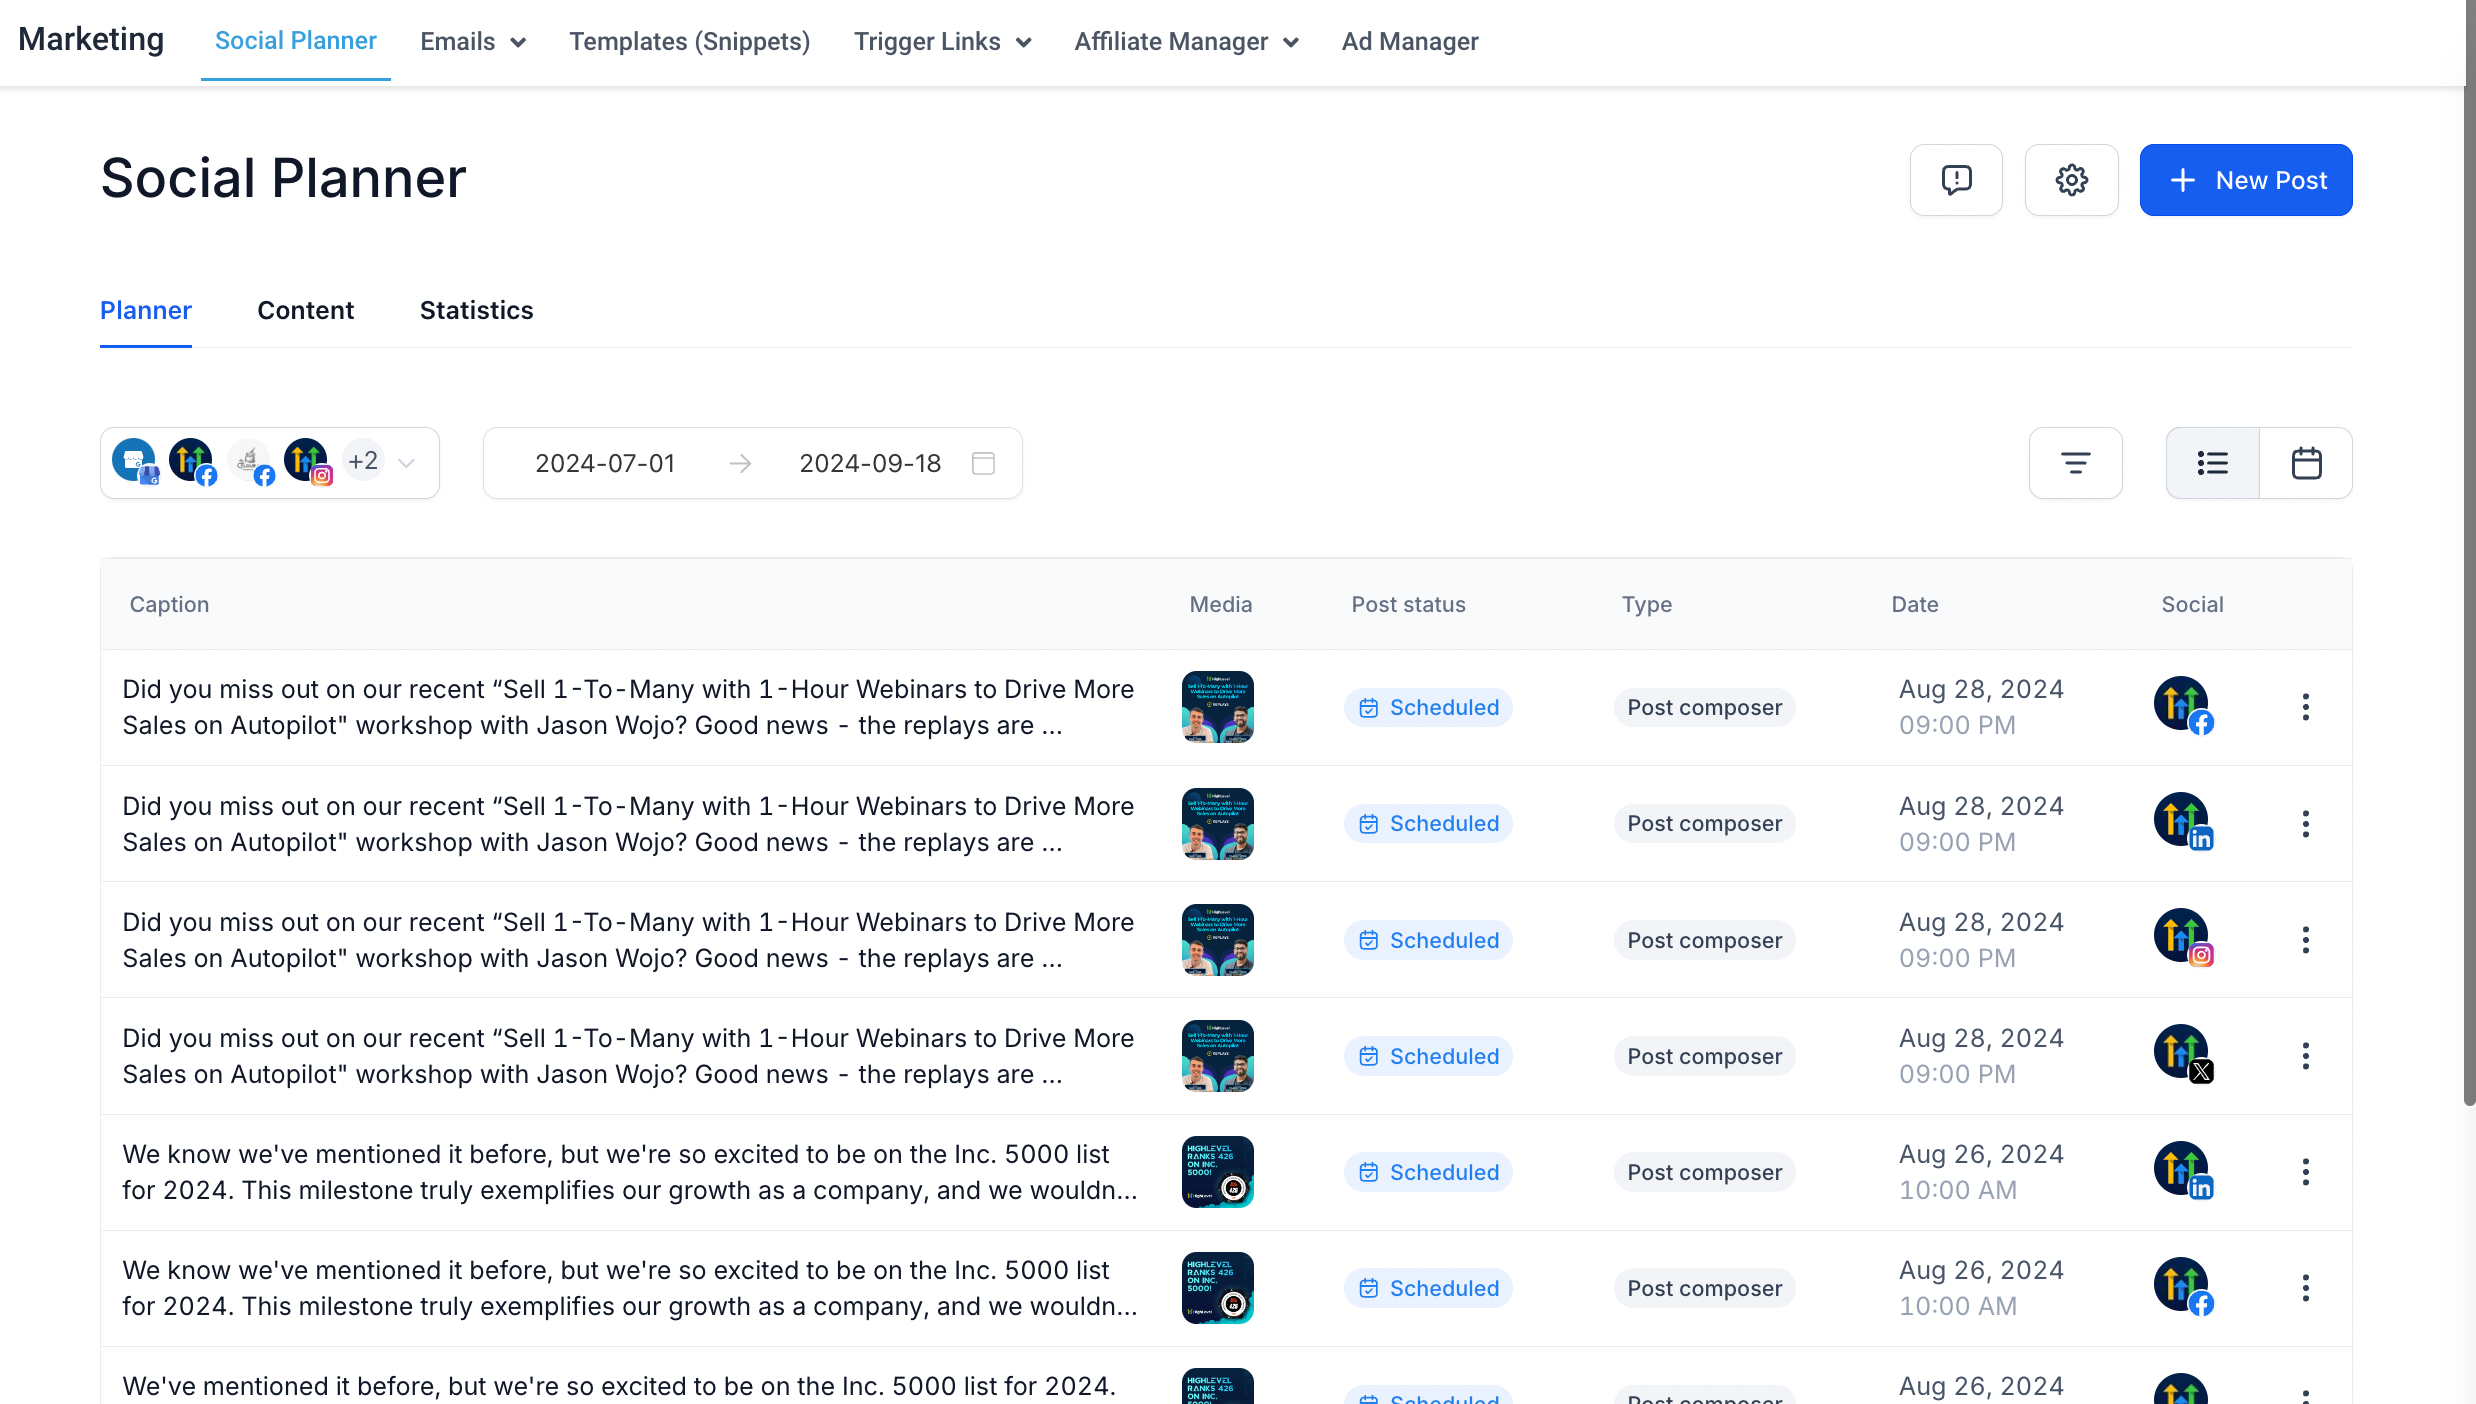2476x1404 pixels.
Task: Click Scheduled status of first post
Action: tap(1428, 707)
